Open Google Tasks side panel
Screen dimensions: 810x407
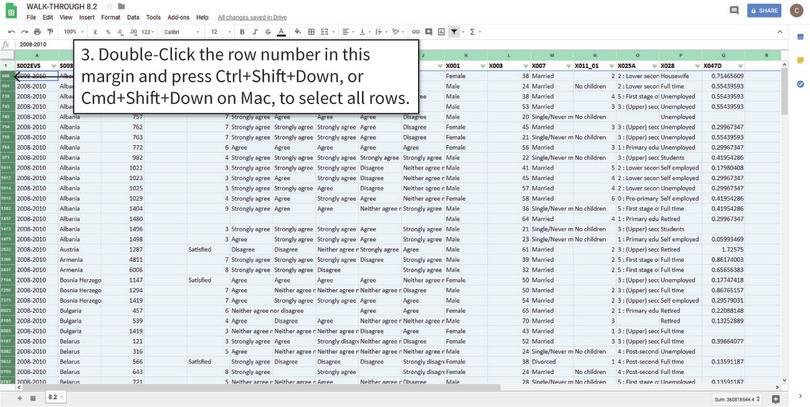click(x=800, y=84)
